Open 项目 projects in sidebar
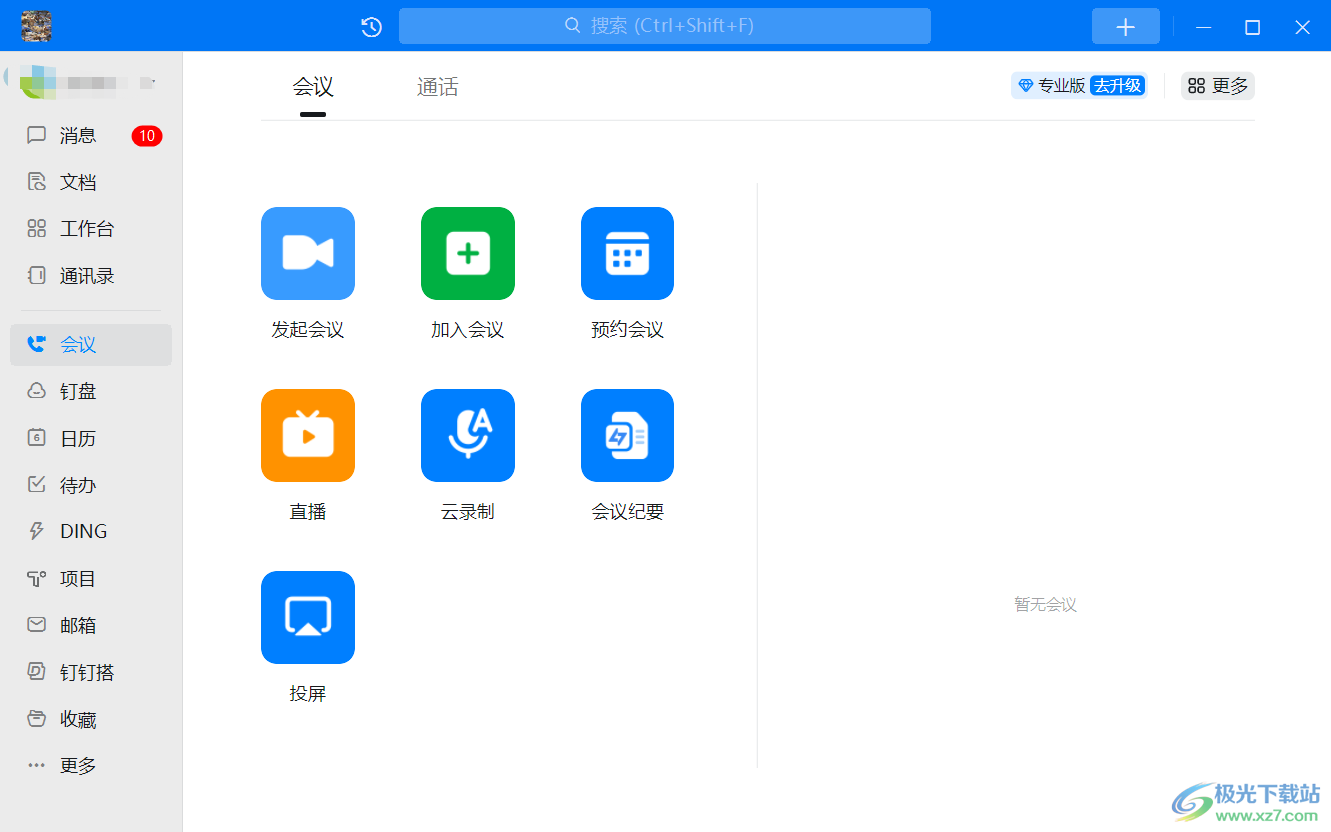Image resolution: width=1331 pixels, height=832 pixels. tap(91, 579)
